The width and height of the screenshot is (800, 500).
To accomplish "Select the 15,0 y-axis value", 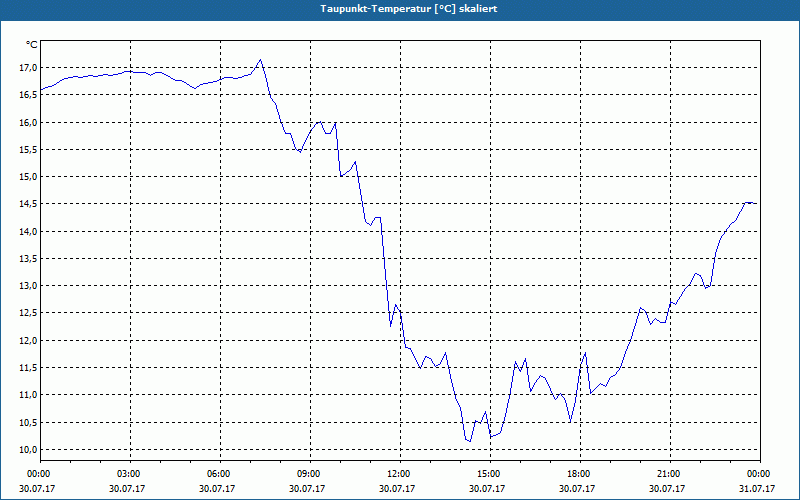I will (x=29, y=177).
